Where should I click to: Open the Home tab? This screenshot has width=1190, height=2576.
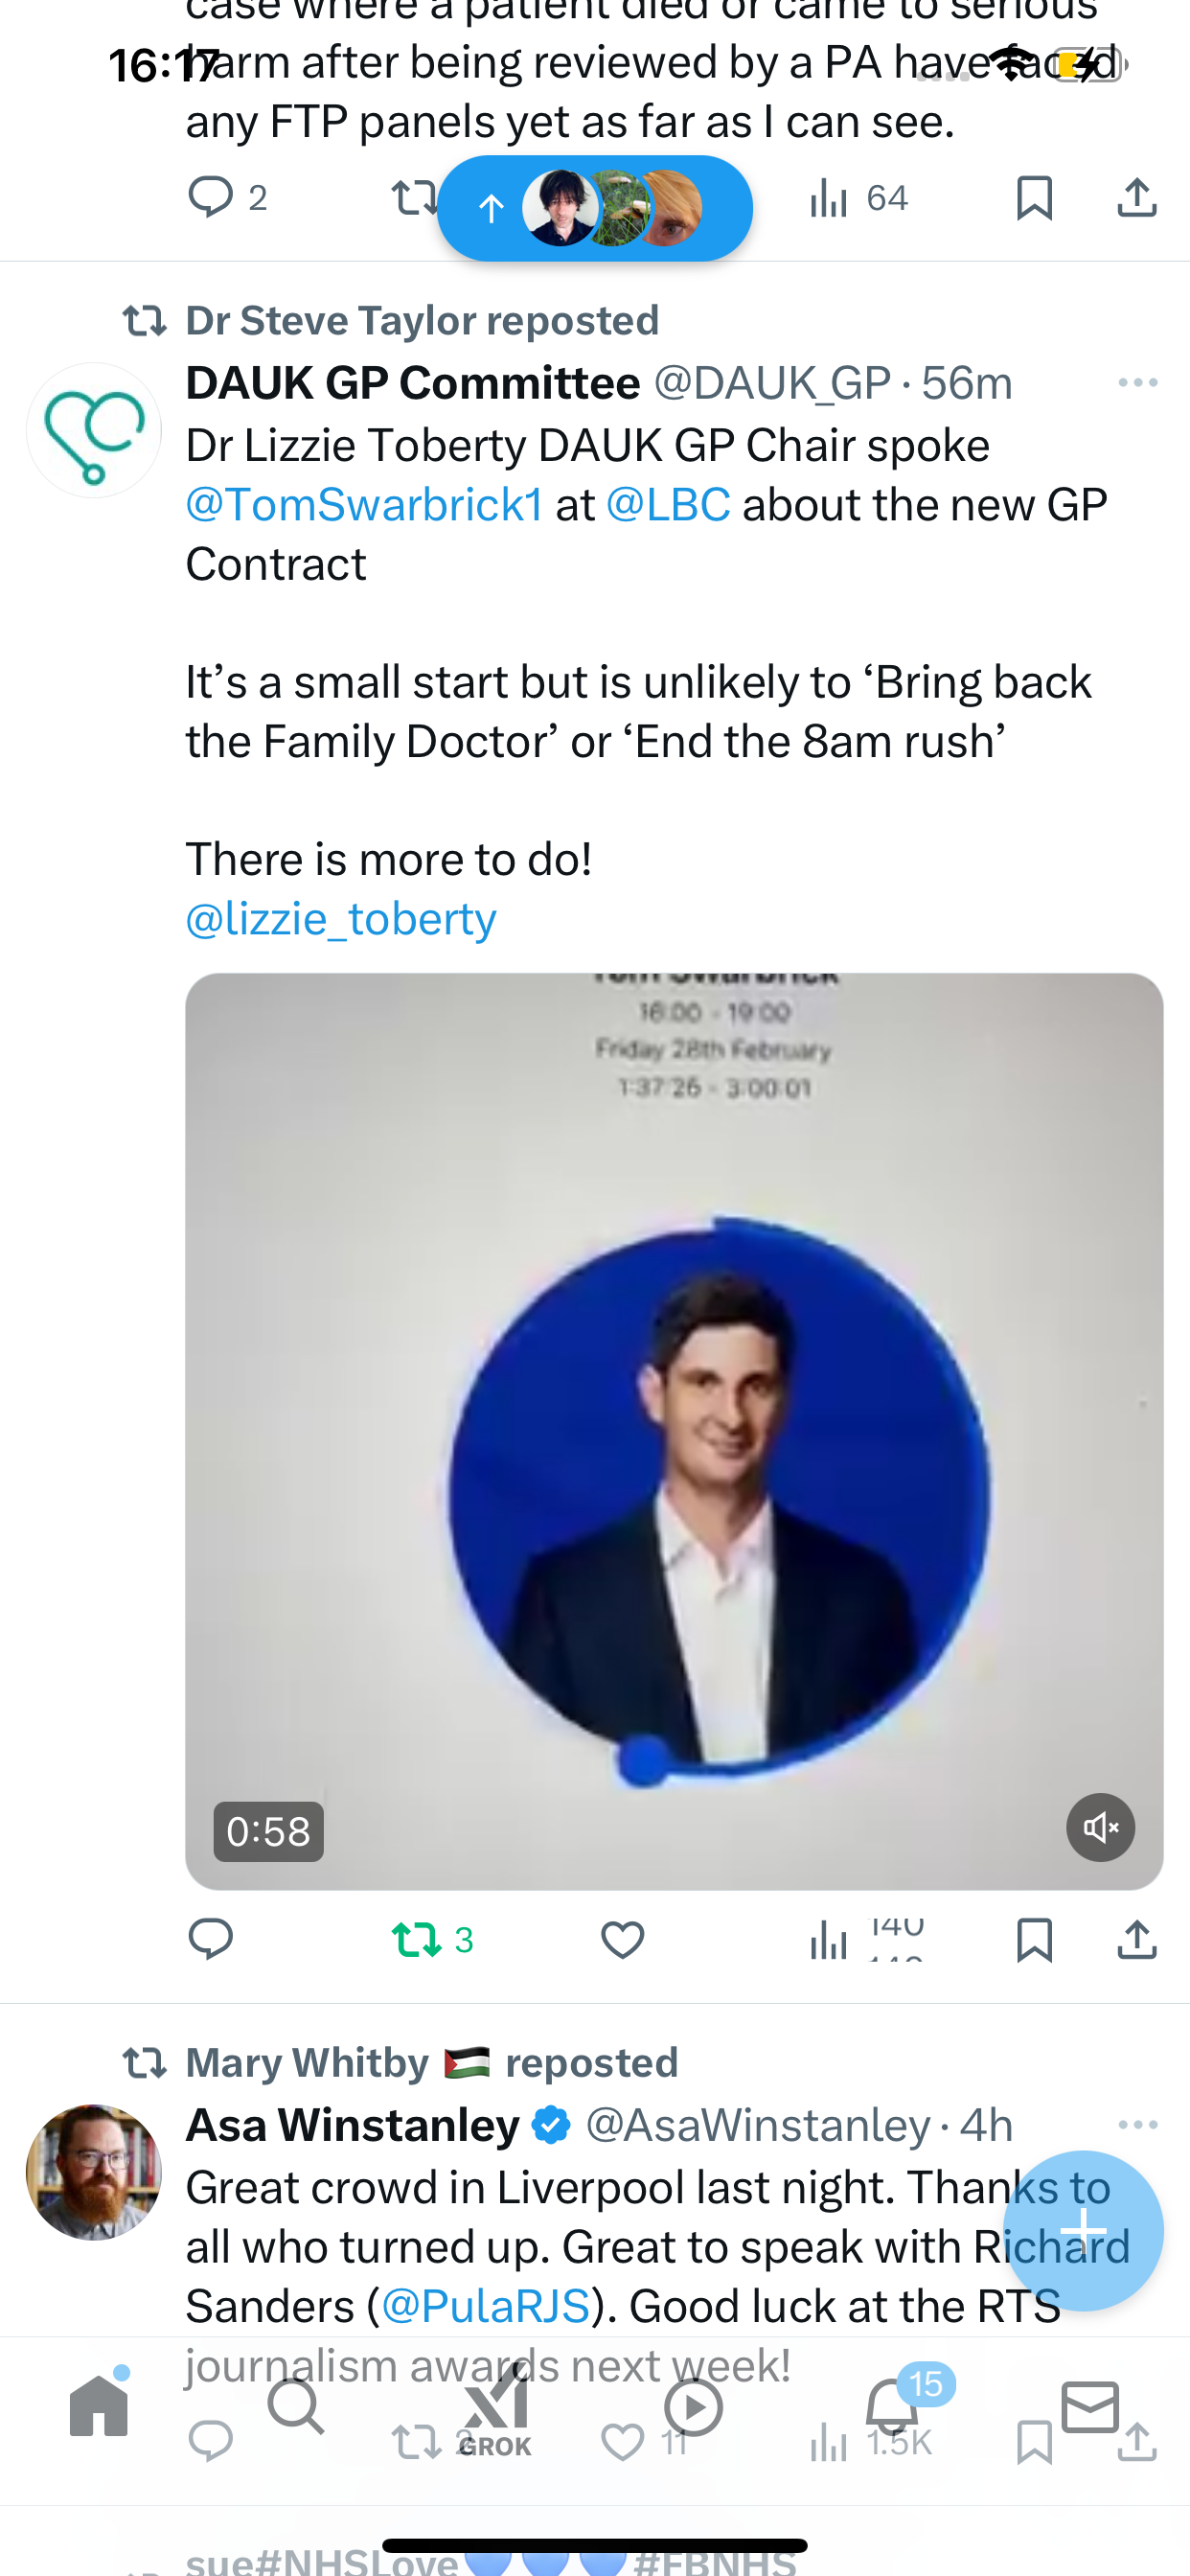click(99, 2405)
